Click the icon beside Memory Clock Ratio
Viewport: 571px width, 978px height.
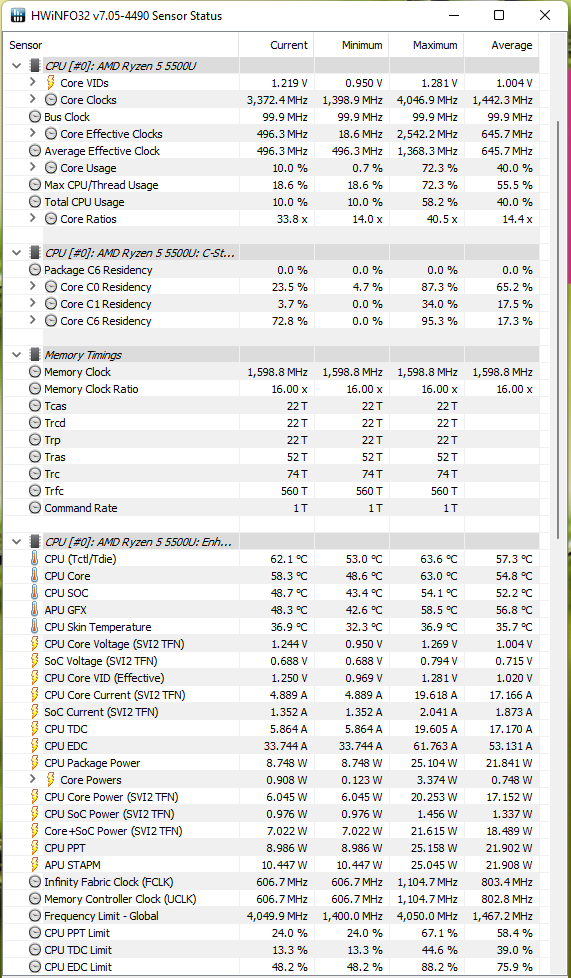point(35,389)
